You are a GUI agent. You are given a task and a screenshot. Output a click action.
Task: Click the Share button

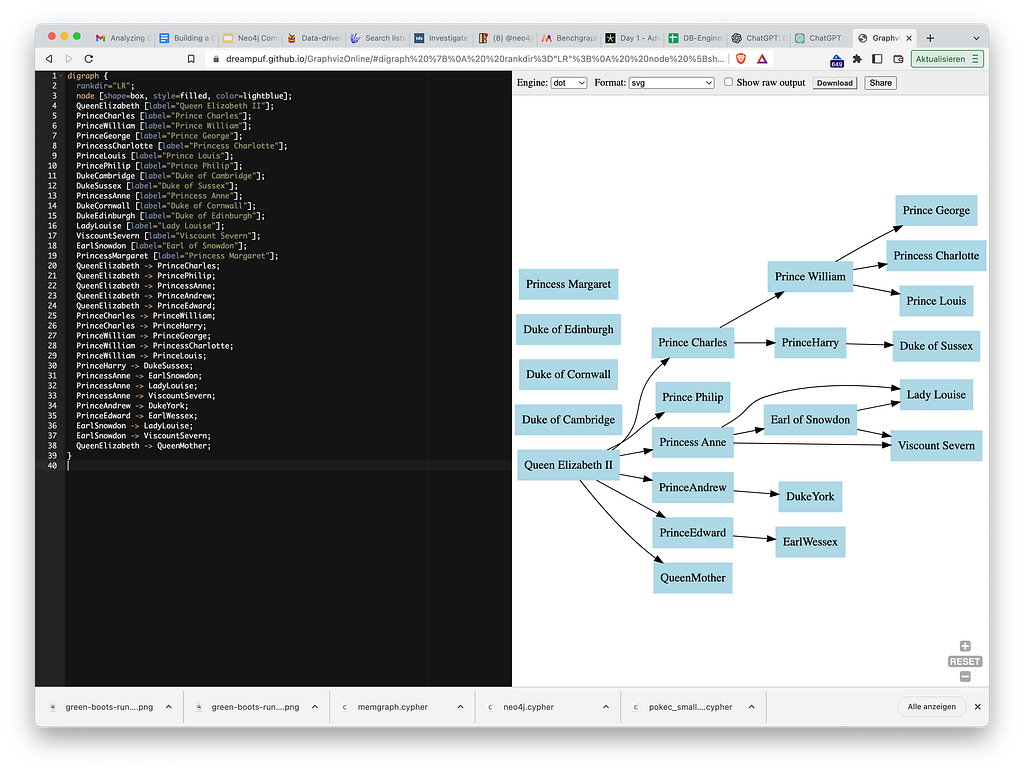(x=880, y=83)
